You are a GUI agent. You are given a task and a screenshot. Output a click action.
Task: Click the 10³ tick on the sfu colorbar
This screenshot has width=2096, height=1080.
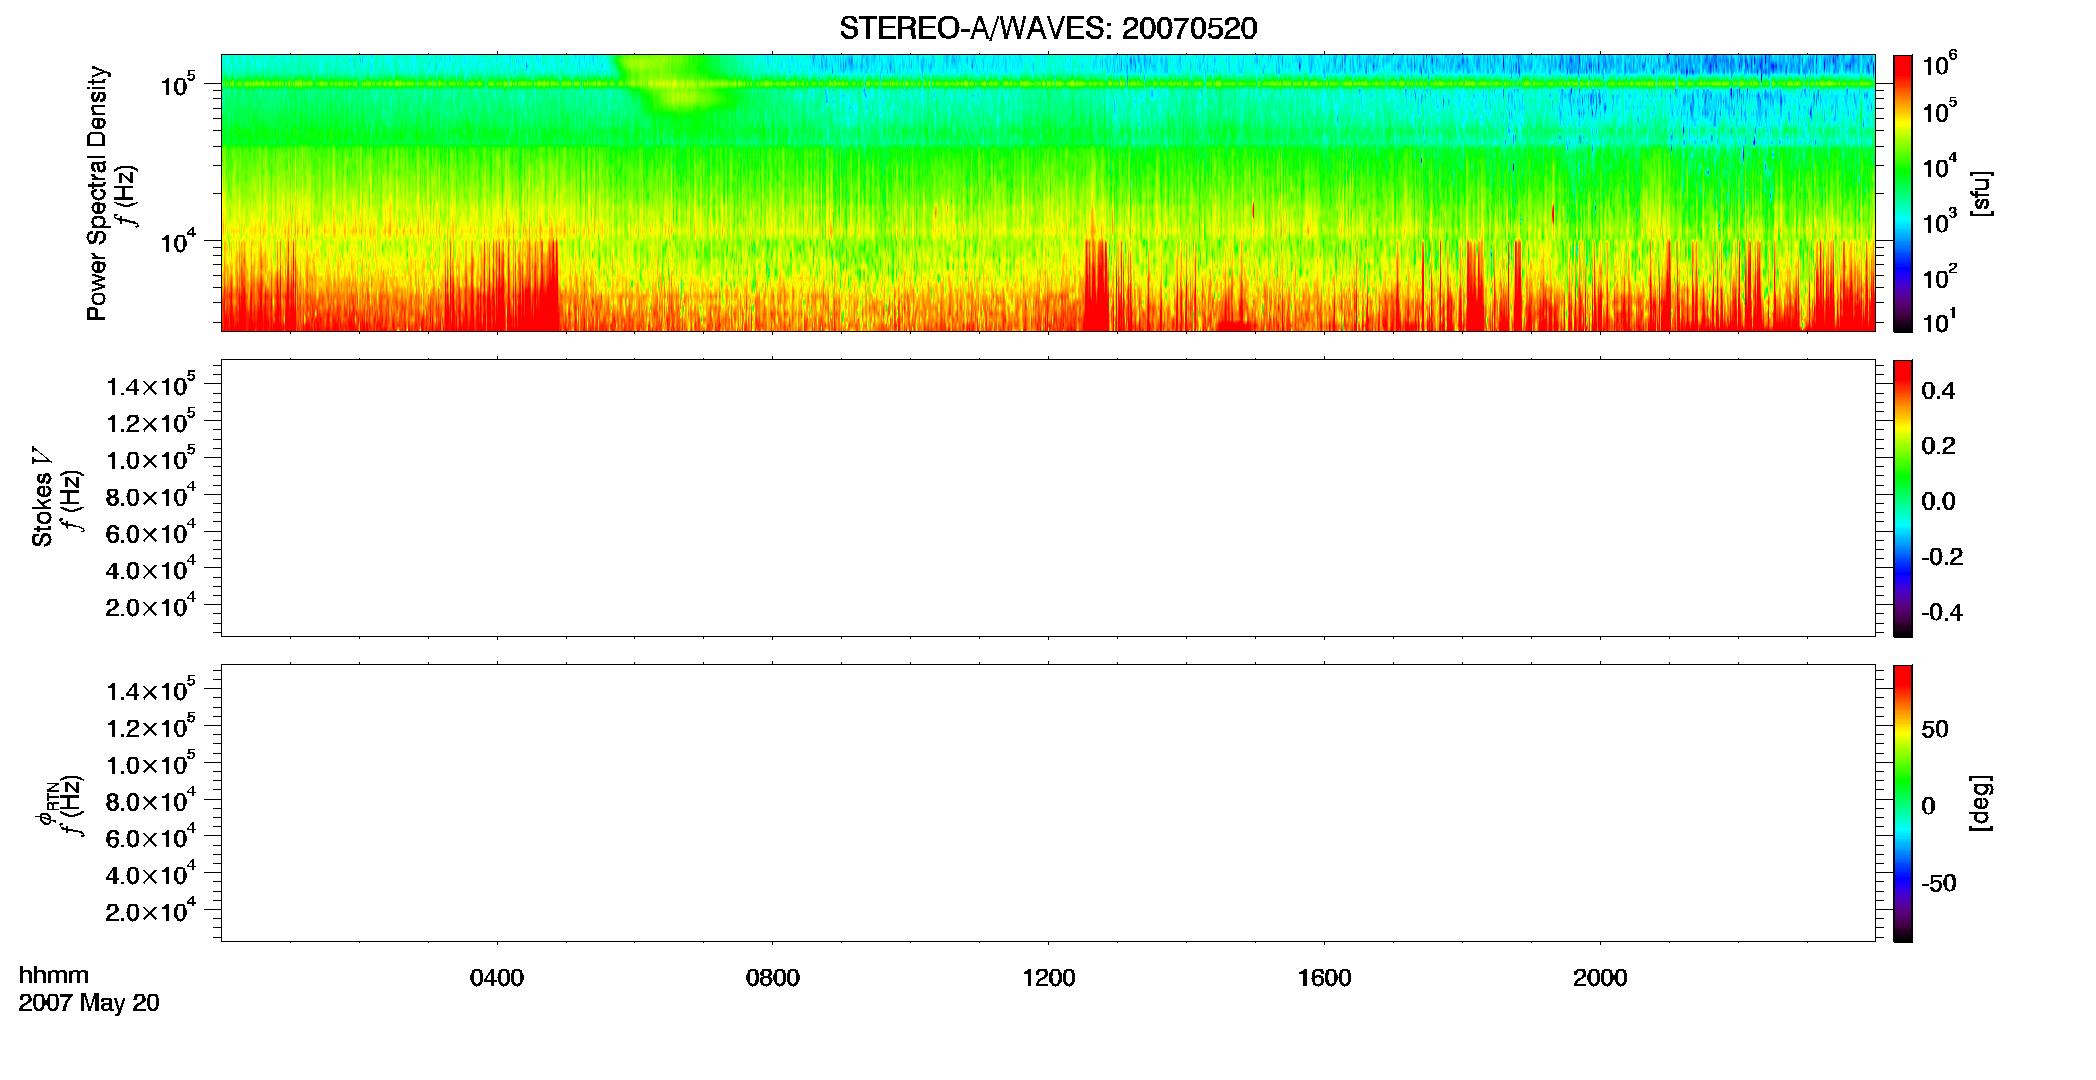pyautogui.click(x=1940, y=222)
